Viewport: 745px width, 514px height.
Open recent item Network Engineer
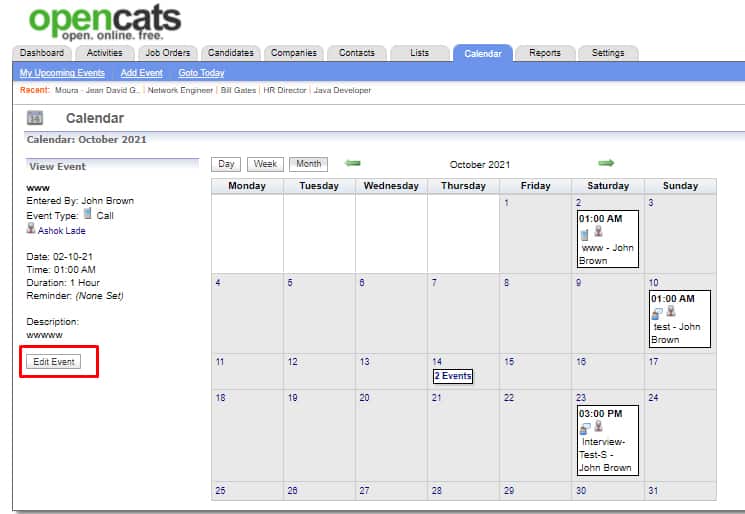180,90
